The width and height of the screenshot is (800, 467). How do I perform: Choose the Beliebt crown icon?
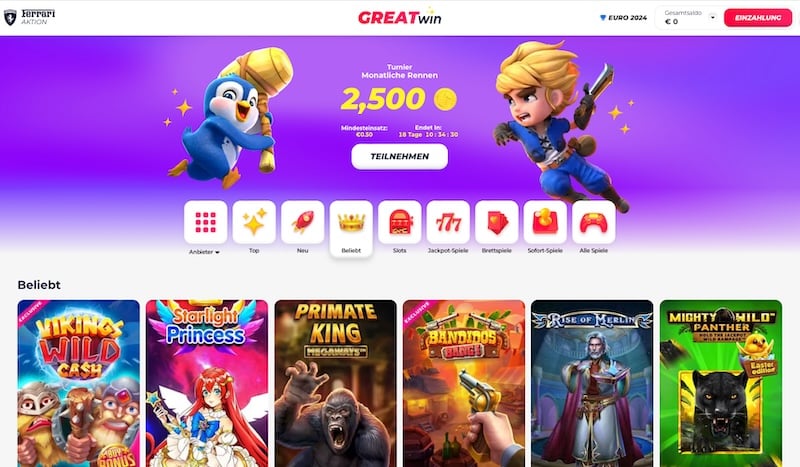(x=351, y=222)
